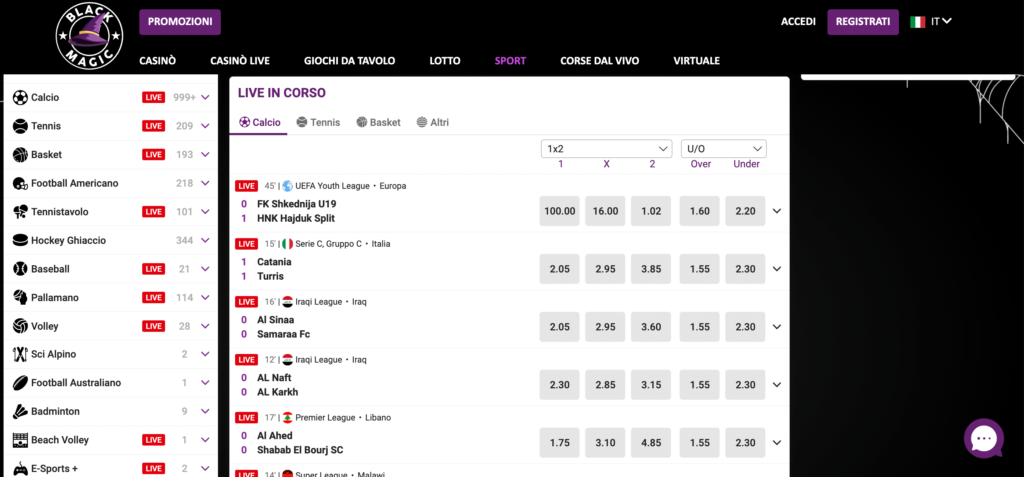
Task: Click the Black Magic wizard hat logo
Action: point(89,35)
